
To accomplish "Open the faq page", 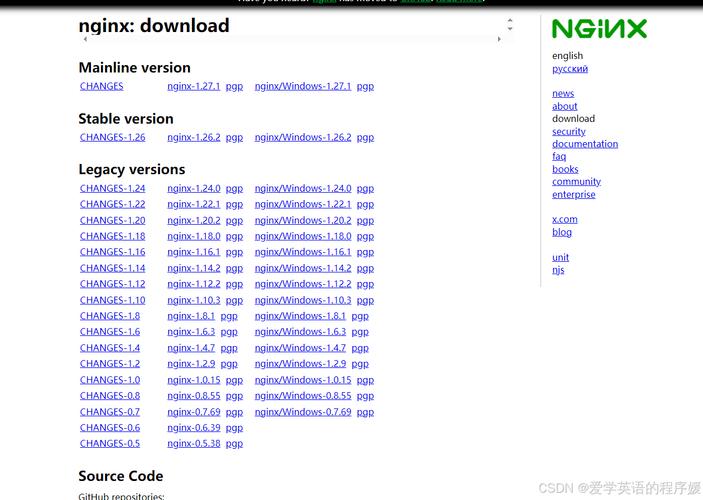I will (559, 156).
